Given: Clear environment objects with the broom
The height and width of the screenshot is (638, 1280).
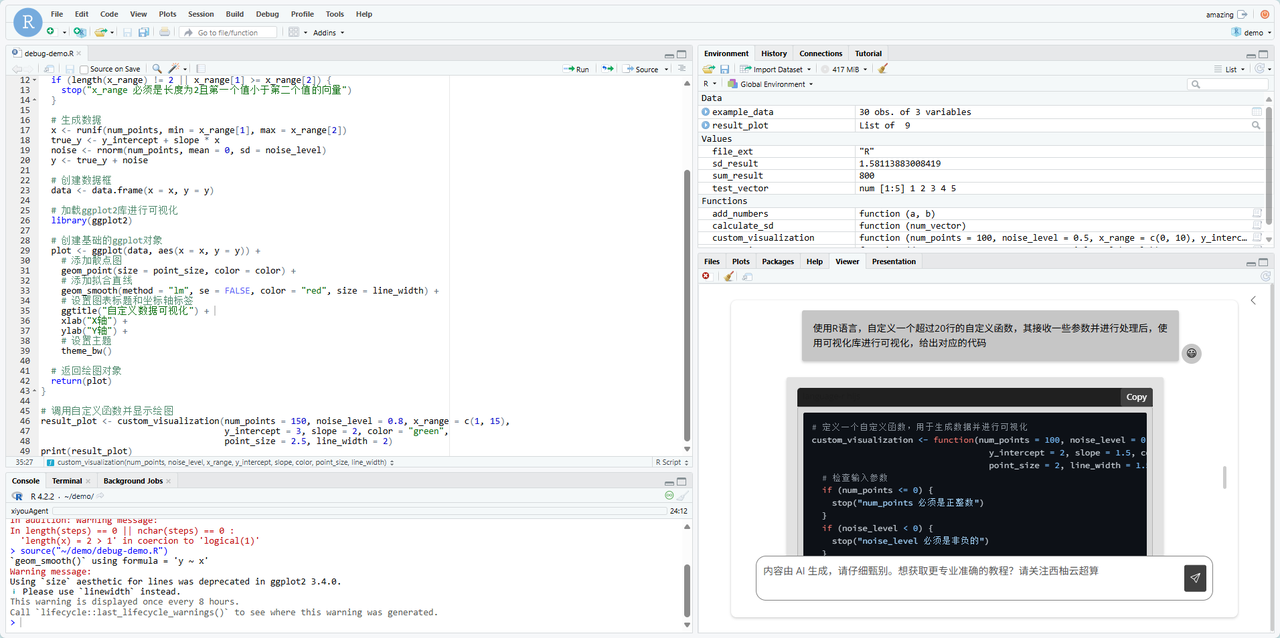Looking at the screenshot, I should pos(883,69).
